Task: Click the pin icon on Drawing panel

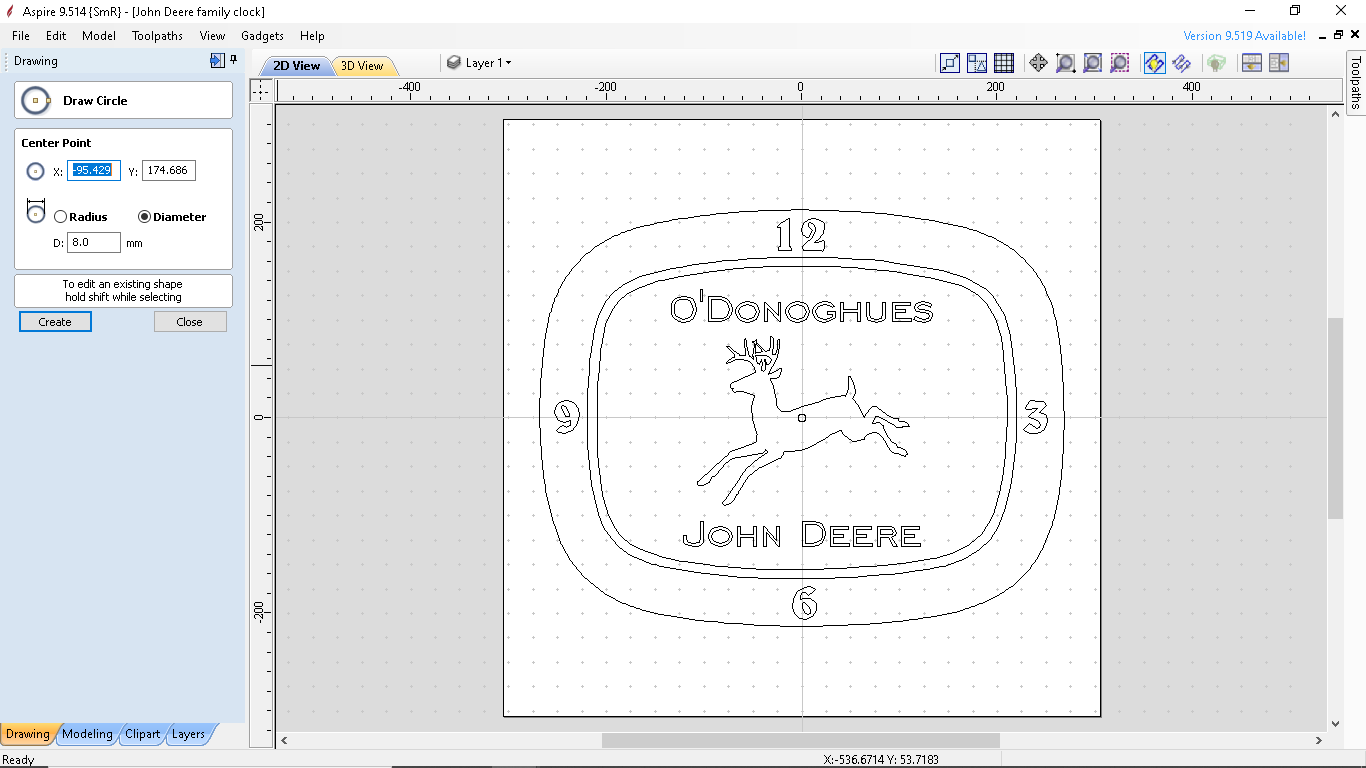Action: pyautogui.click(x=234, y=60)
